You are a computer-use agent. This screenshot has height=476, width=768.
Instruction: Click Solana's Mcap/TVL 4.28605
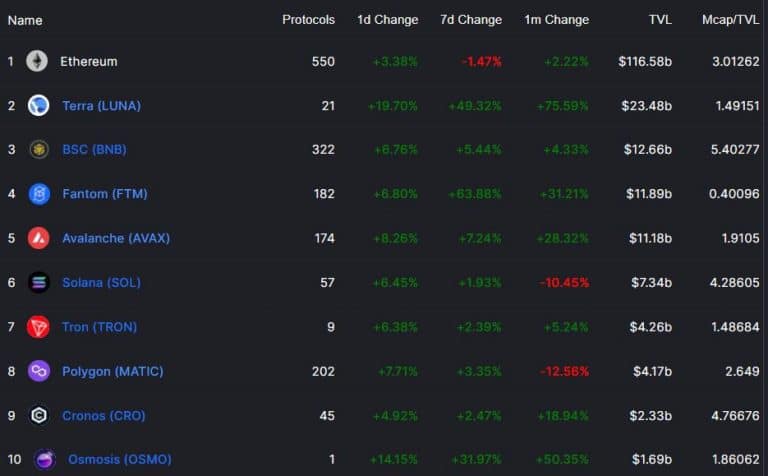pos(734,283)
